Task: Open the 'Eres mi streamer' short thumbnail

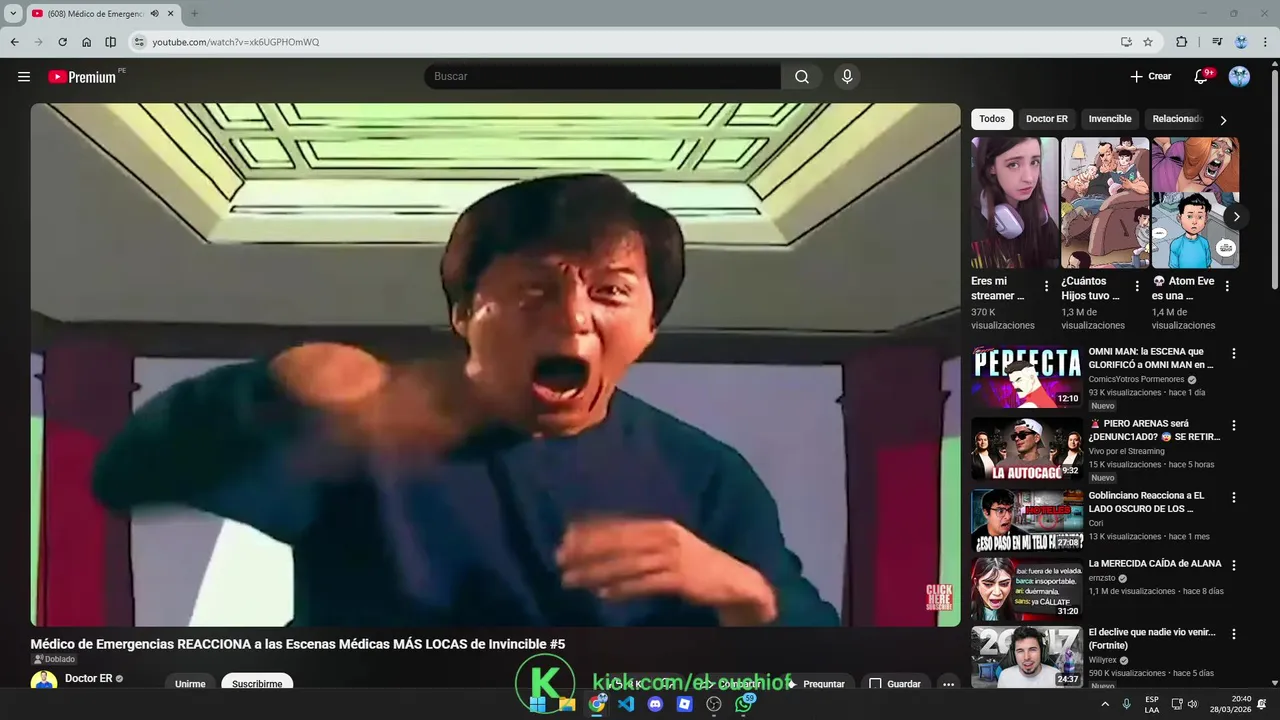Action: point(1015,203)
